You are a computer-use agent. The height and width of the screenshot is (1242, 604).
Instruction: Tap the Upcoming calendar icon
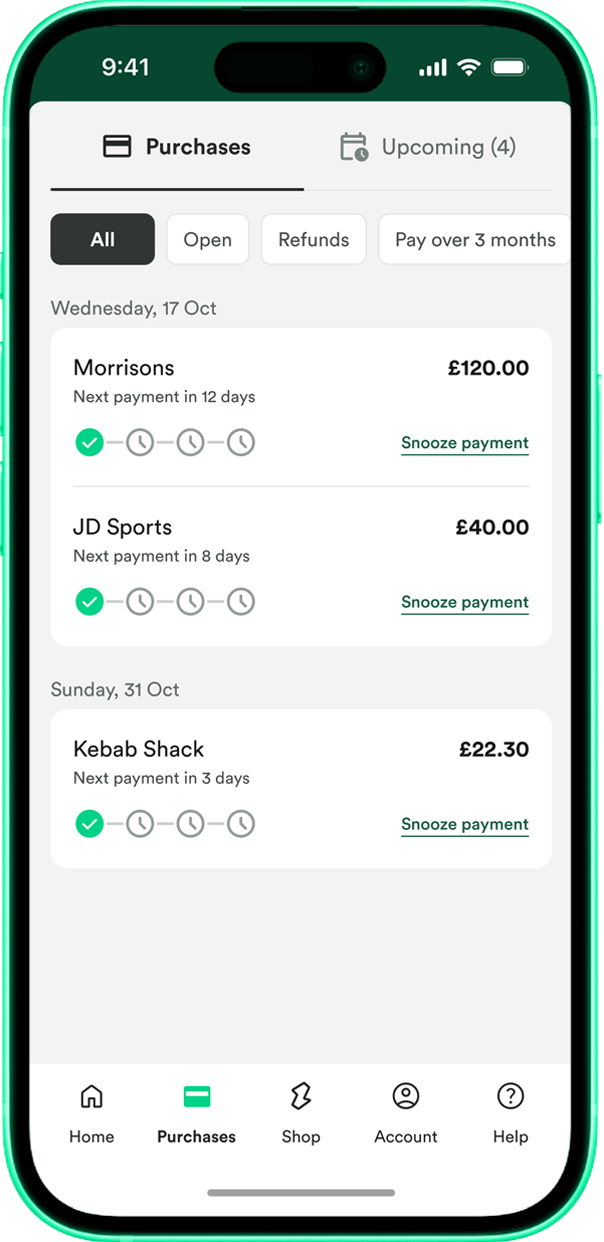click(354, 147)
